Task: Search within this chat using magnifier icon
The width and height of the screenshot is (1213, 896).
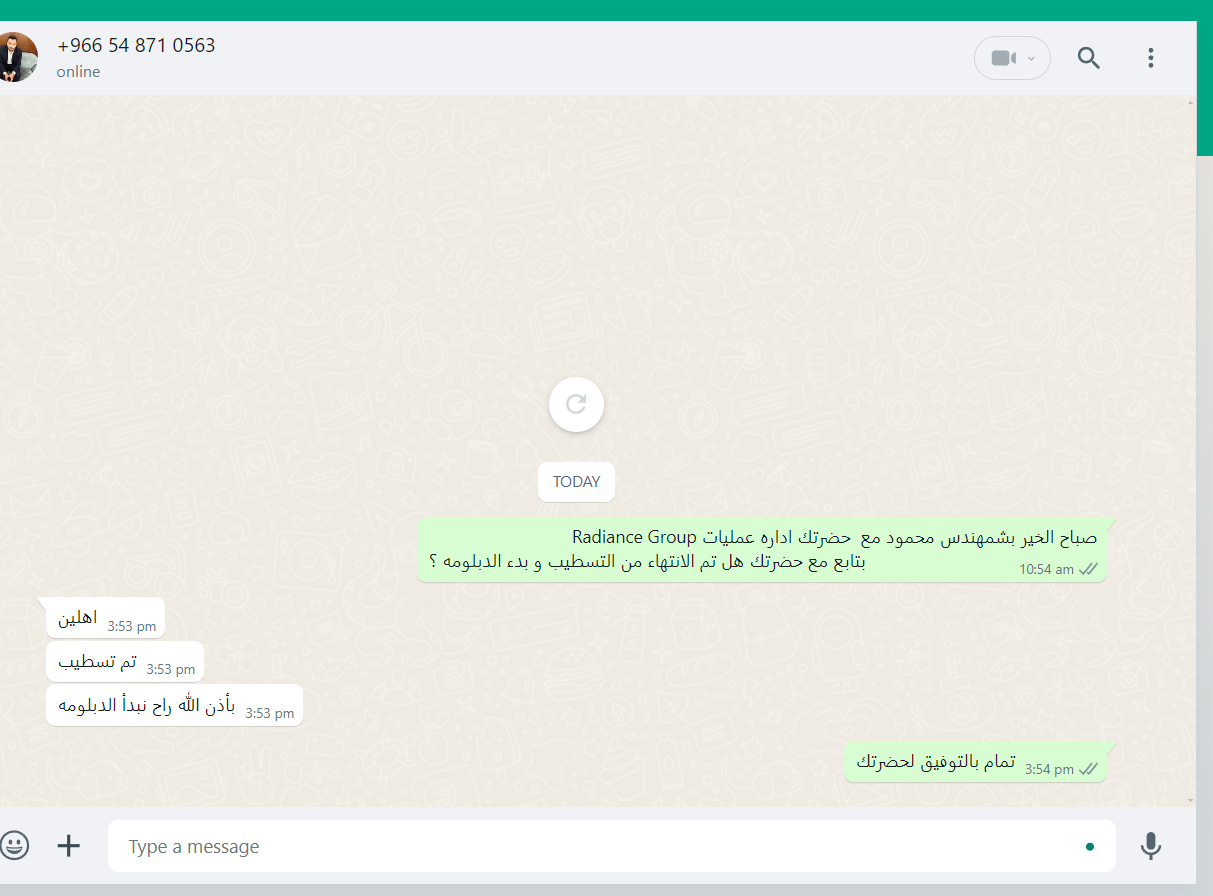Action: coord(1089,58)
